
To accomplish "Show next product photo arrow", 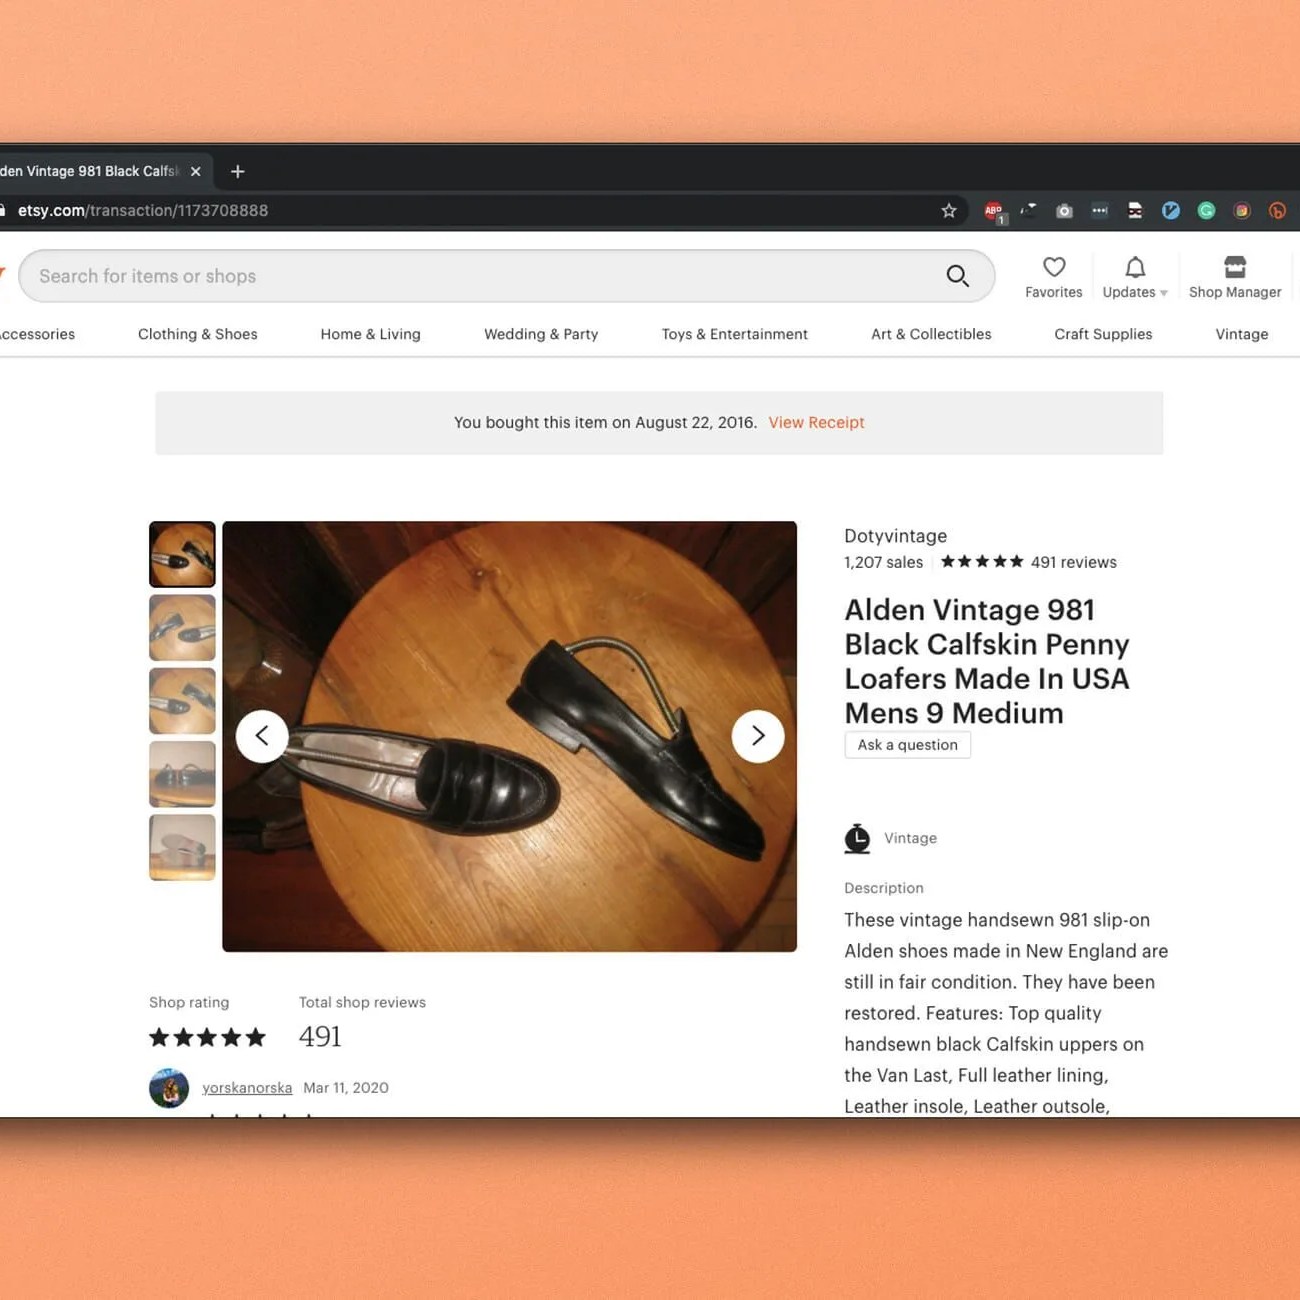I will (758, 736).
